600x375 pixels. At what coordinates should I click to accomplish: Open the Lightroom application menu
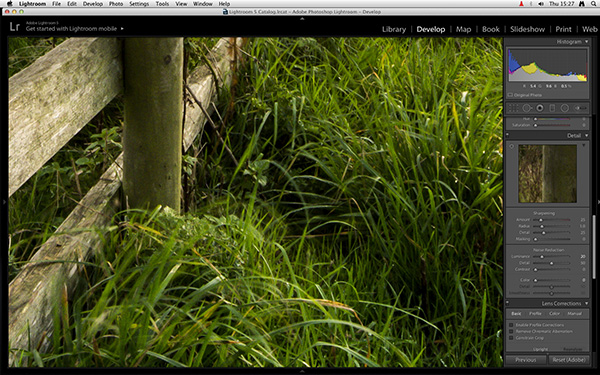(x=32, y=3)
